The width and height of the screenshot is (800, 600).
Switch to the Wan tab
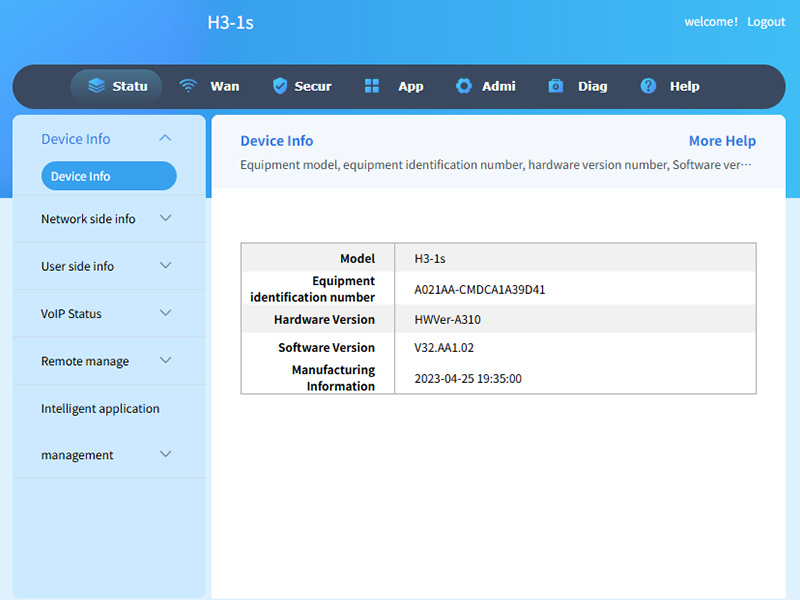coord(225,86)
